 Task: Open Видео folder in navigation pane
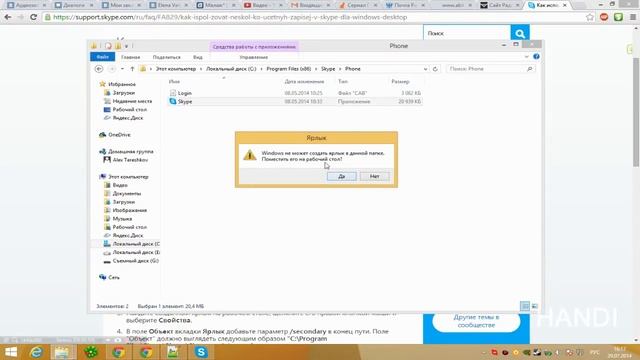pos(120,185)
